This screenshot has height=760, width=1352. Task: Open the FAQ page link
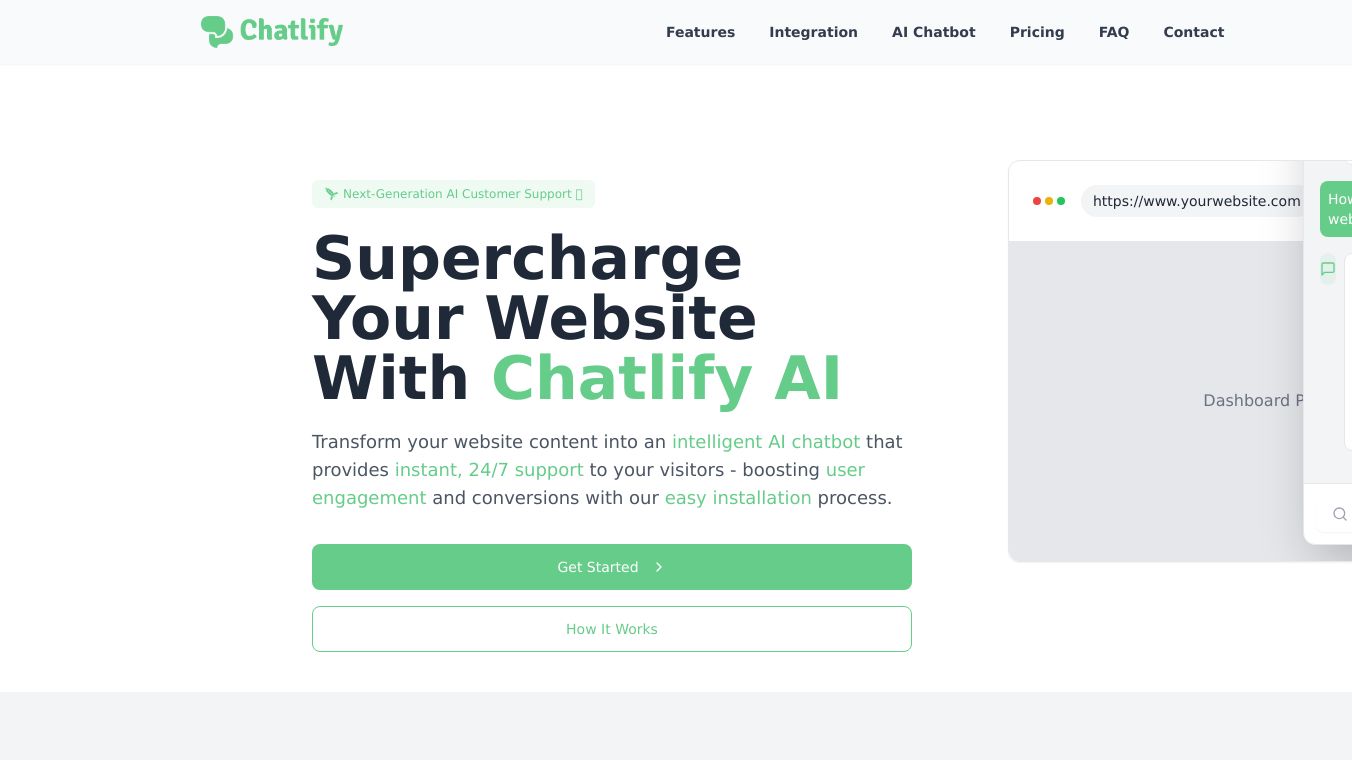(1114, 32)
